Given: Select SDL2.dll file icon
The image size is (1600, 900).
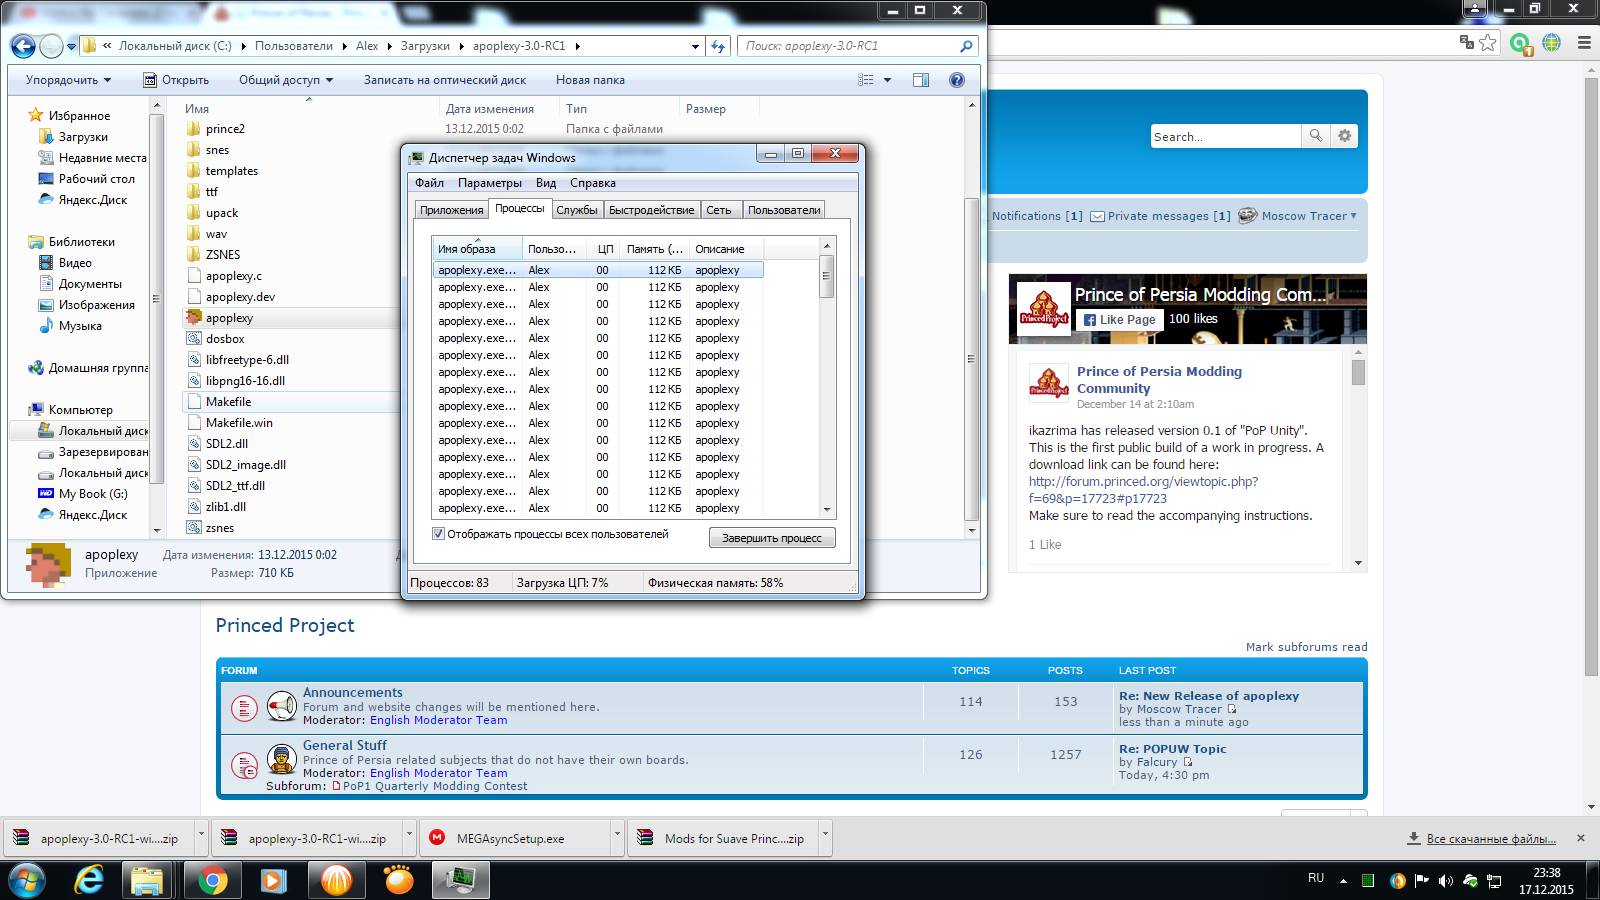Looking at the screenshot, I should pos(194,444).
